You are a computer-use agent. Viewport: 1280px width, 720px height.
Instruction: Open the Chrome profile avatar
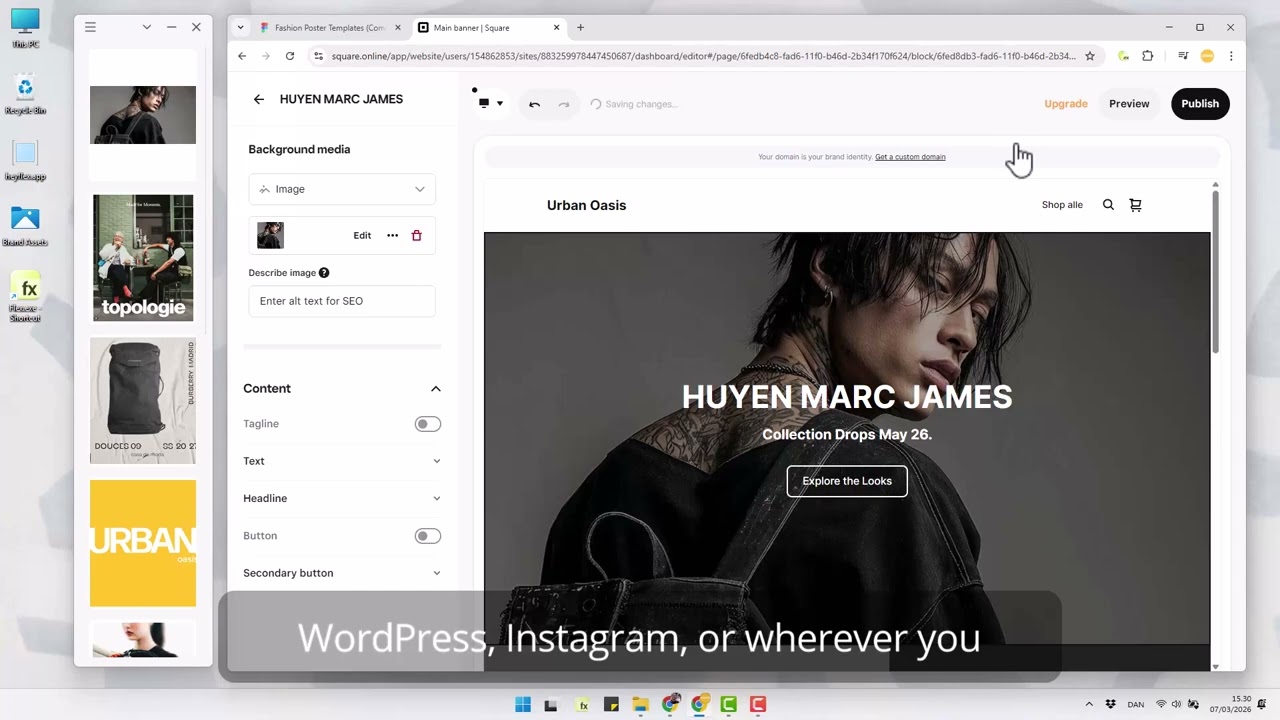pos(1207,56)
